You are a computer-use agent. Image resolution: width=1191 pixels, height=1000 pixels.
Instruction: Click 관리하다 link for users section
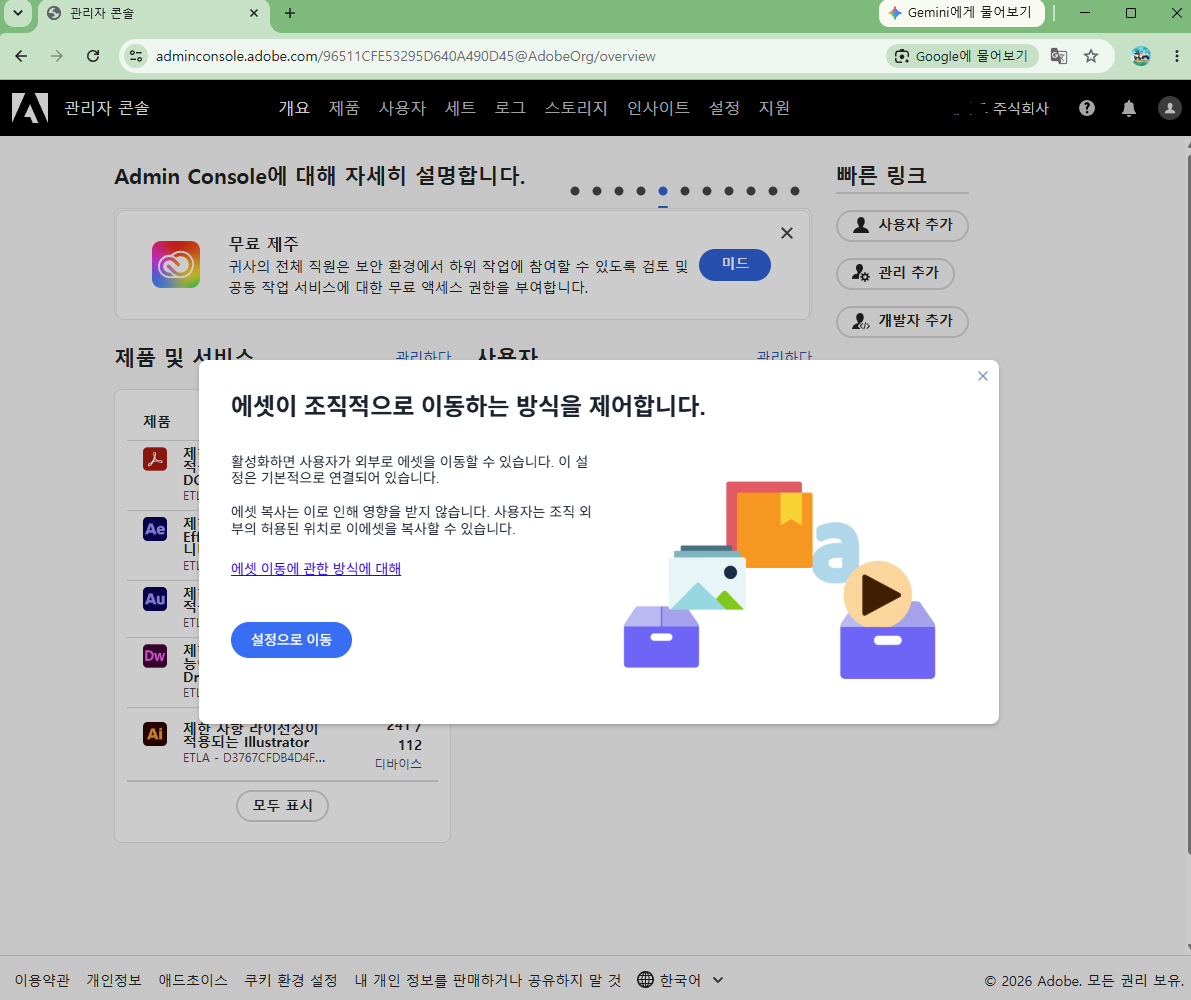[784, 356]
